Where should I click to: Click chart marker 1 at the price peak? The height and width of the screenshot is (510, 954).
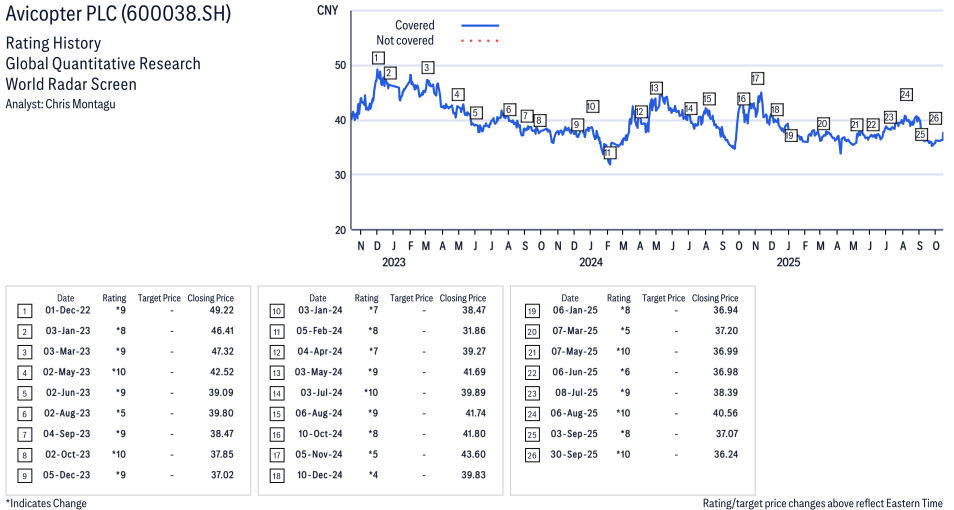point(377,58)
